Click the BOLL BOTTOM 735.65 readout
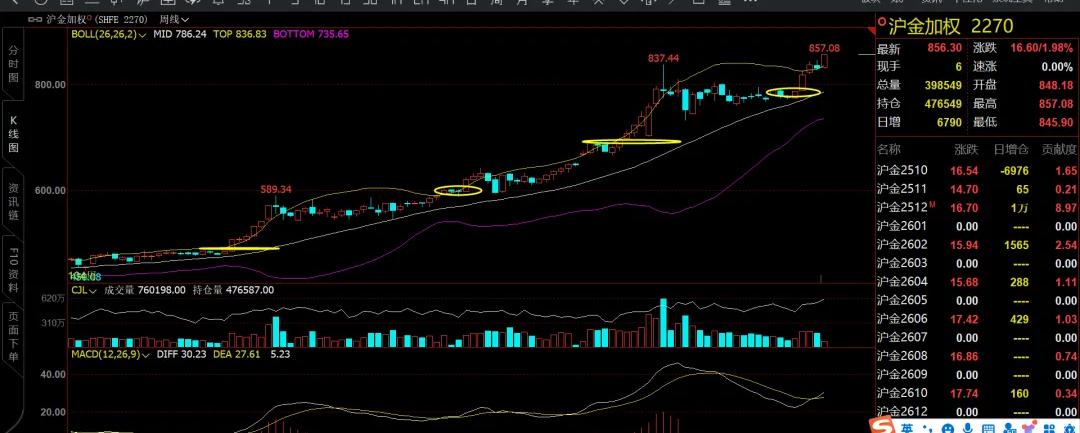Image resolution: width=1080 pixels, height=433 pixels. (310, 33)
